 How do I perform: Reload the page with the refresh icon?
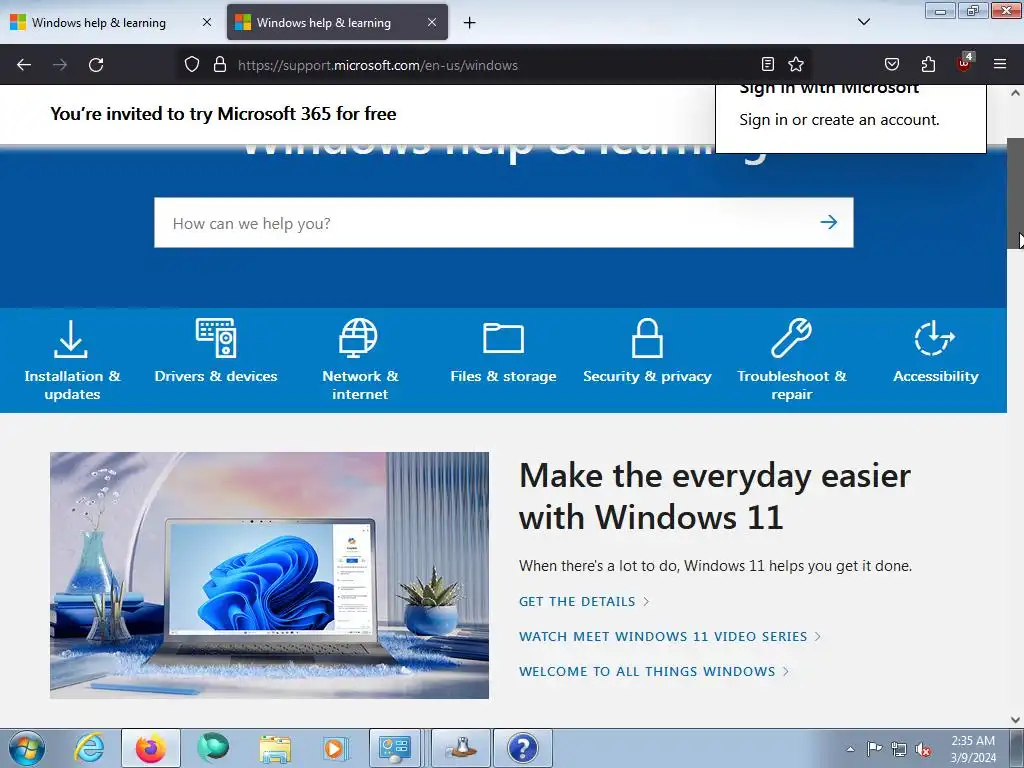pos(96,65)
